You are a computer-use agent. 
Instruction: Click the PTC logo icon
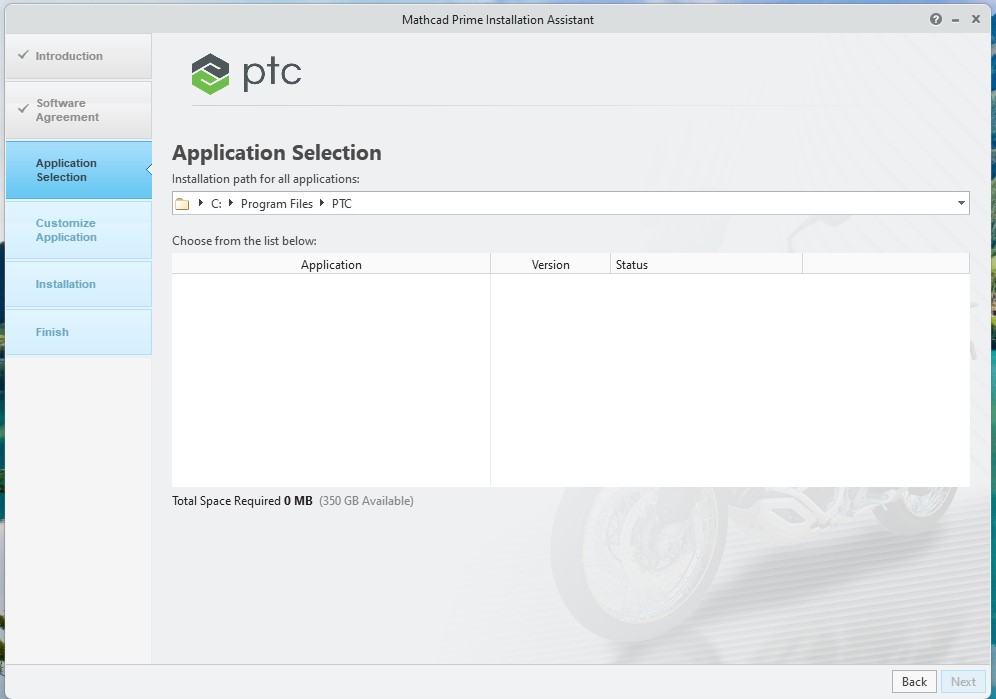click(x=208, y=72)
